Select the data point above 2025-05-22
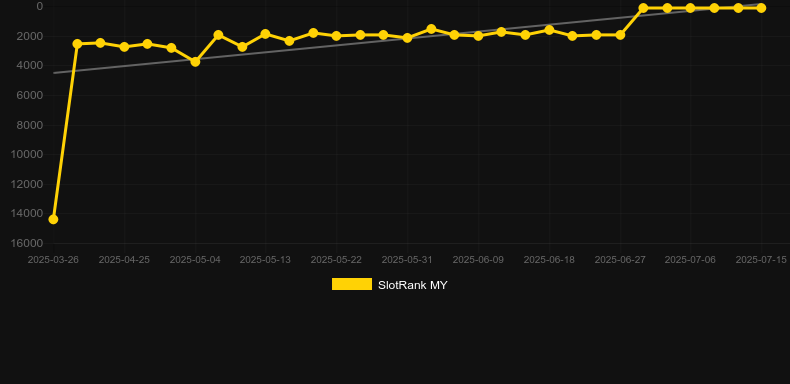This screenshot has height=384, width=790. (337, 36)
